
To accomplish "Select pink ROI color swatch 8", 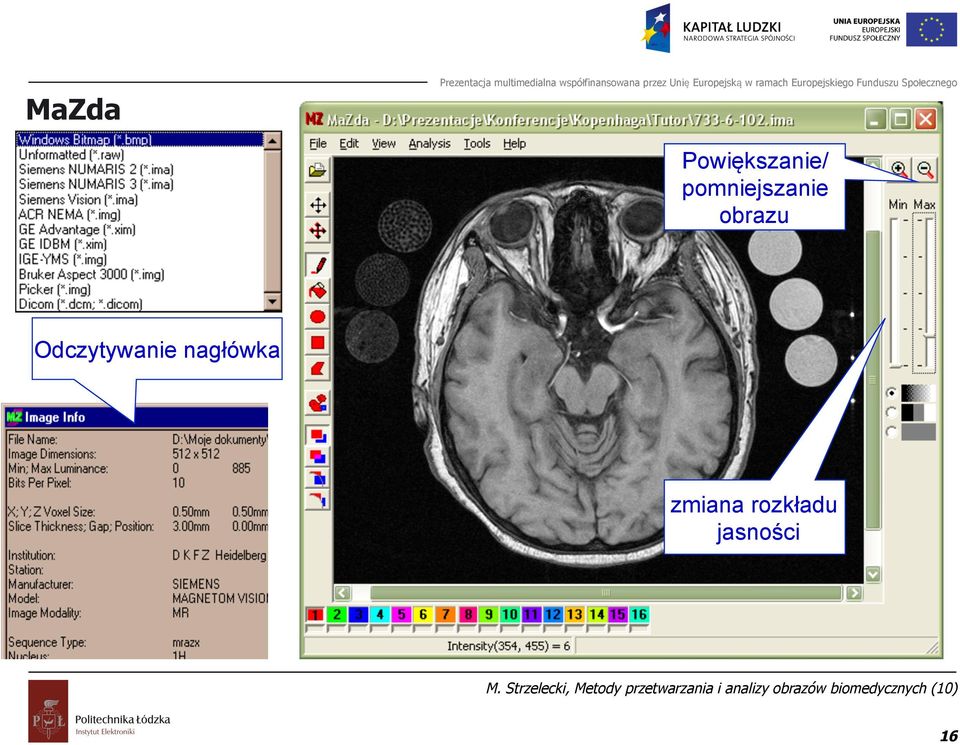I will (467, 614).
